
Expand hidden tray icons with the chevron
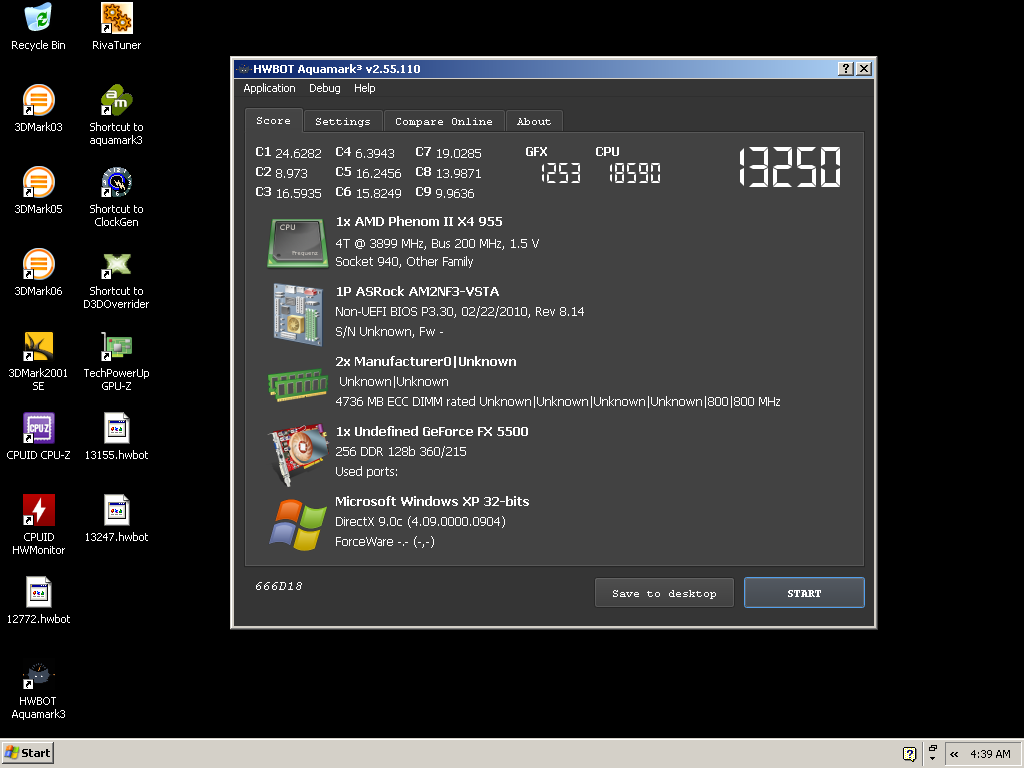pos(954,754)
